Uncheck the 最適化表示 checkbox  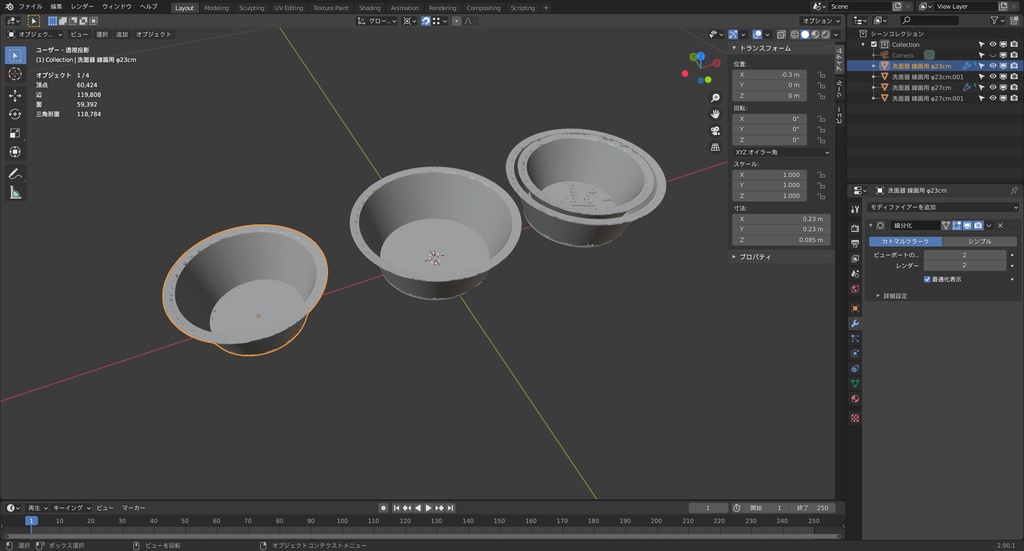(x=927, y=279)
